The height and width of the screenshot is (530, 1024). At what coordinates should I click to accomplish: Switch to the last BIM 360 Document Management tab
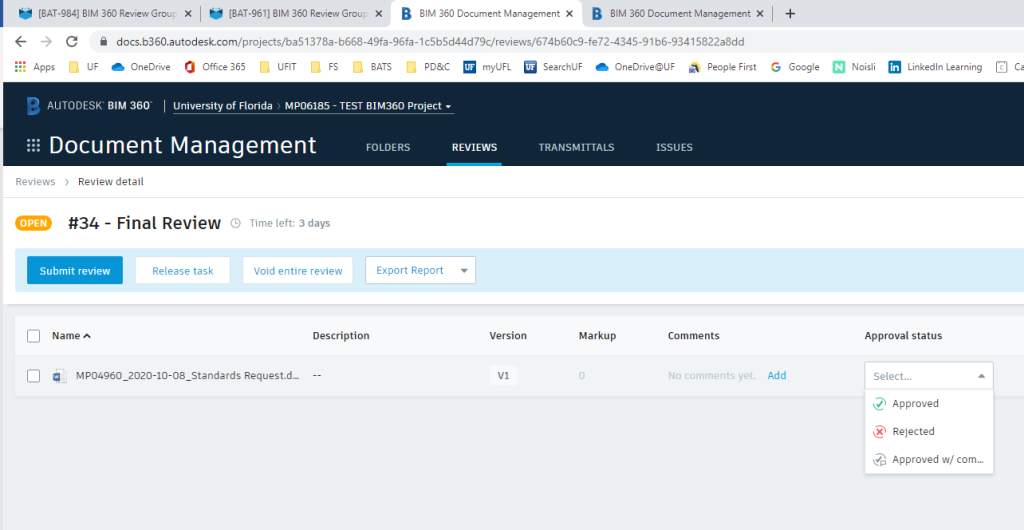tap(676, 14)
